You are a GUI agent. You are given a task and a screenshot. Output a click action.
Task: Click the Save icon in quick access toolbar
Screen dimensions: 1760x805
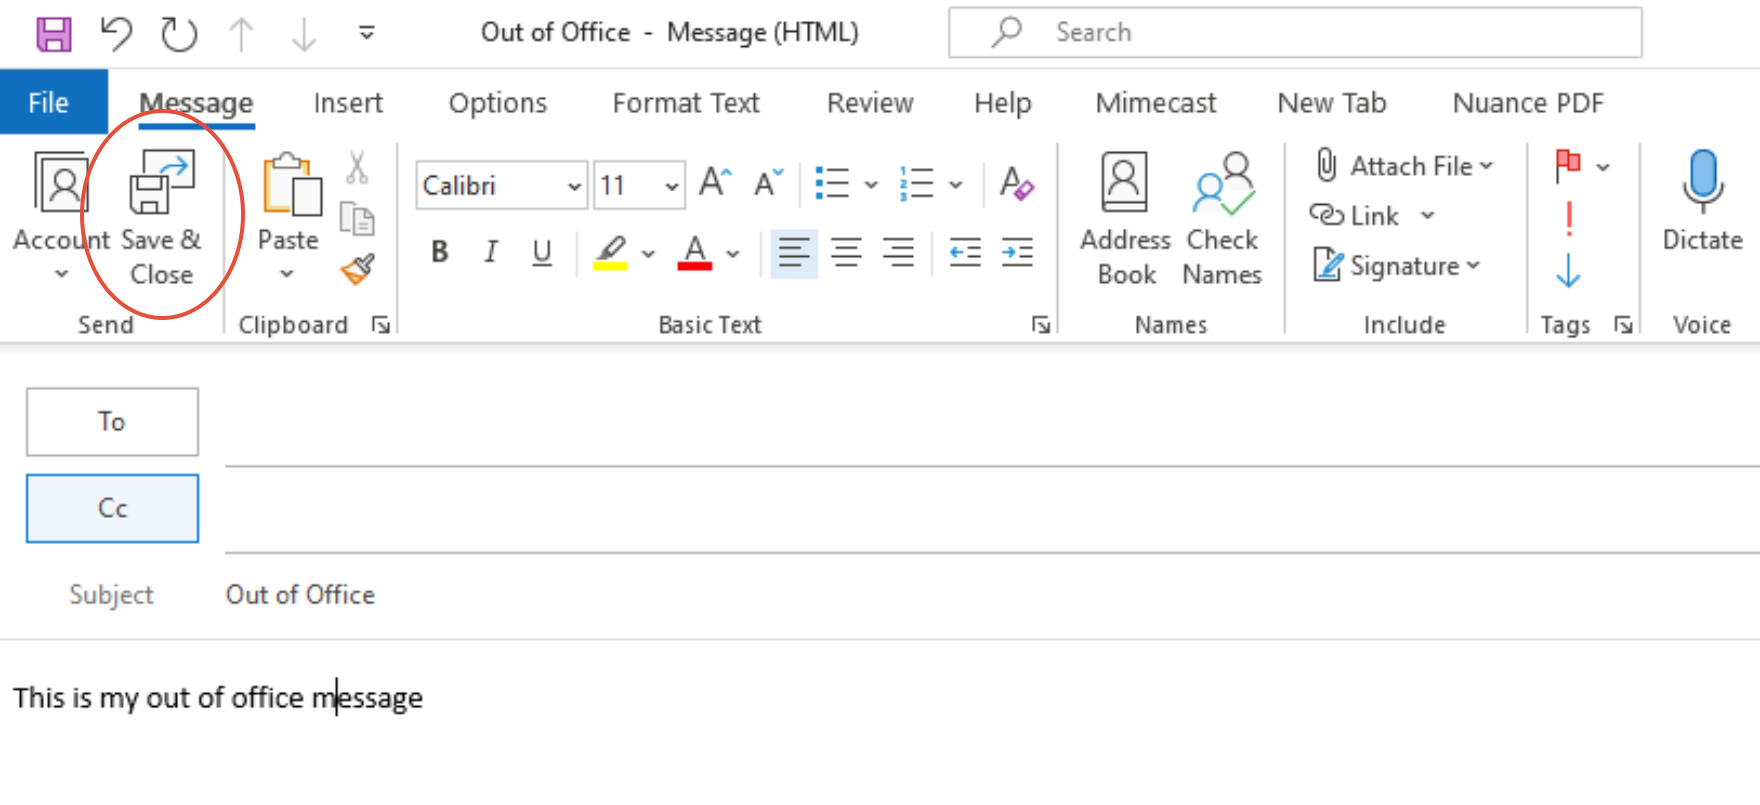[54, 33]
